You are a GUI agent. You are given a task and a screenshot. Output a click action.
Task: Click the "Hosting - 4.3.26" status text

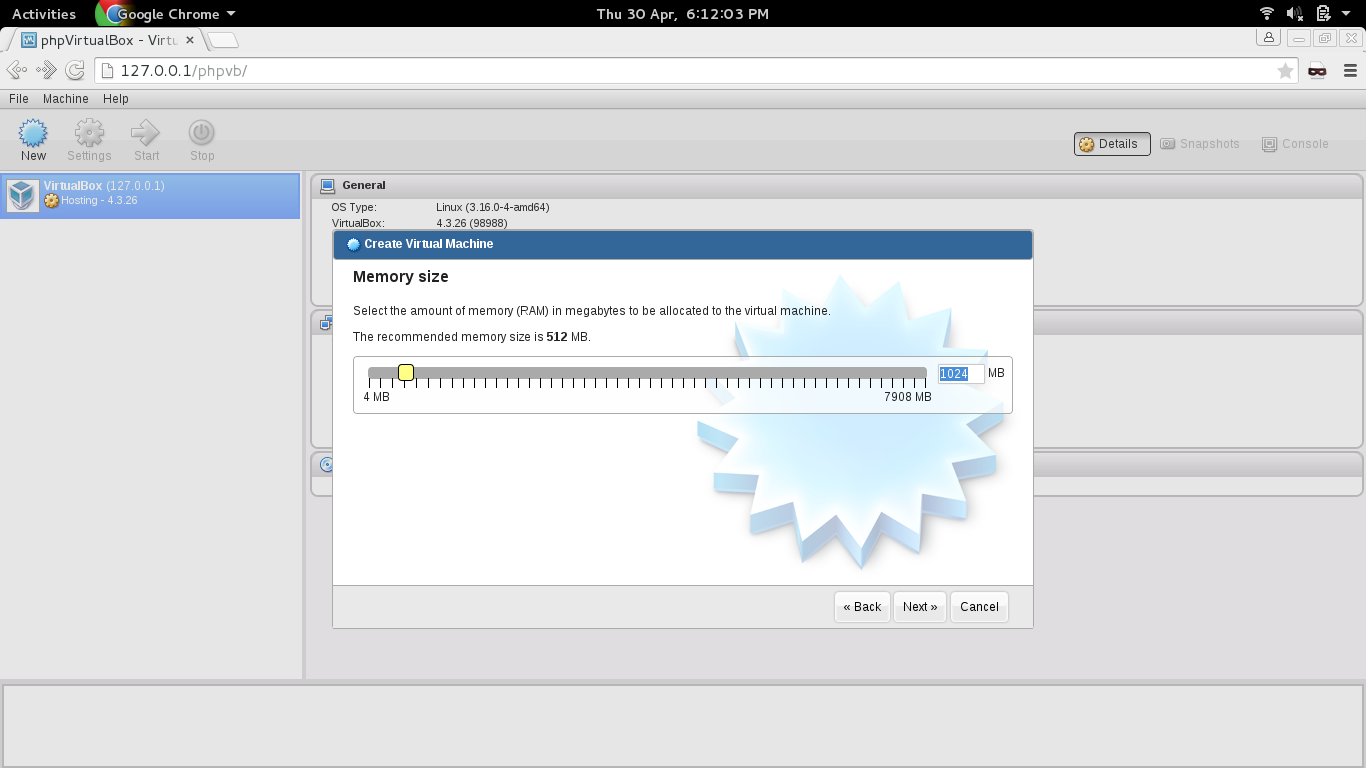[x=99, y=200]
